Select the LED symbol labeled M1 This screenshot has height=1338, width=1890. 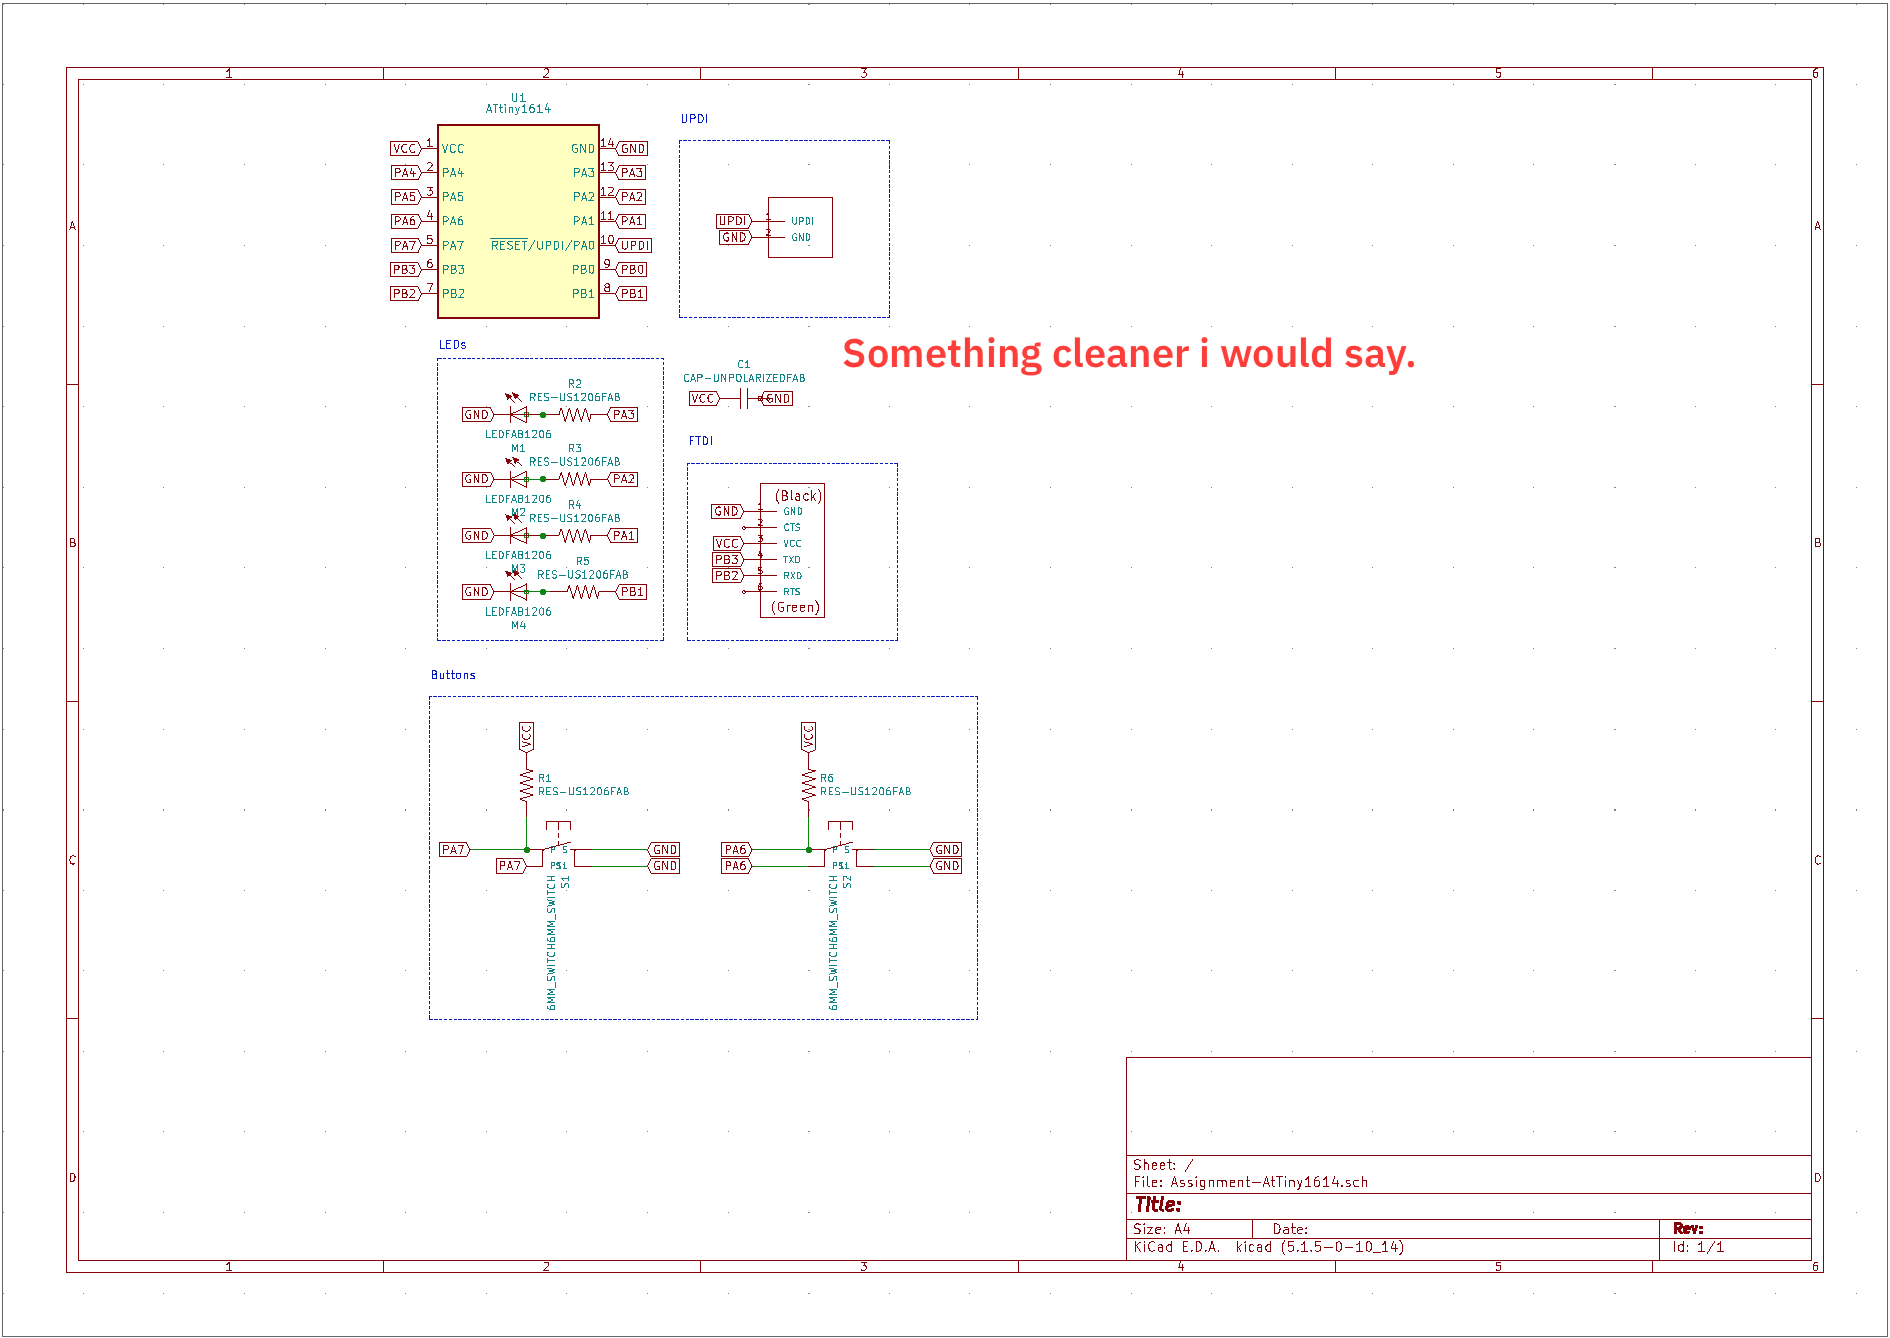(x=517, y=412)
